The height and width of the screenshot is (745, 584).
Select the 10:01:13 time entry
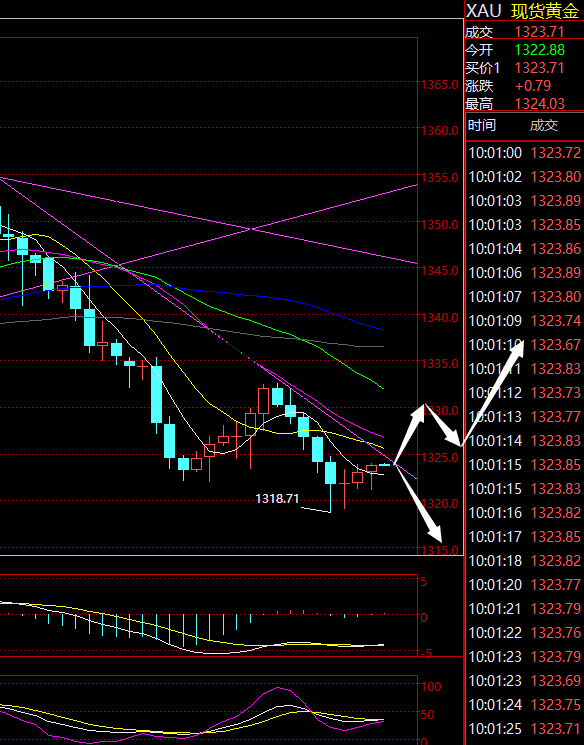click(495, 417)
